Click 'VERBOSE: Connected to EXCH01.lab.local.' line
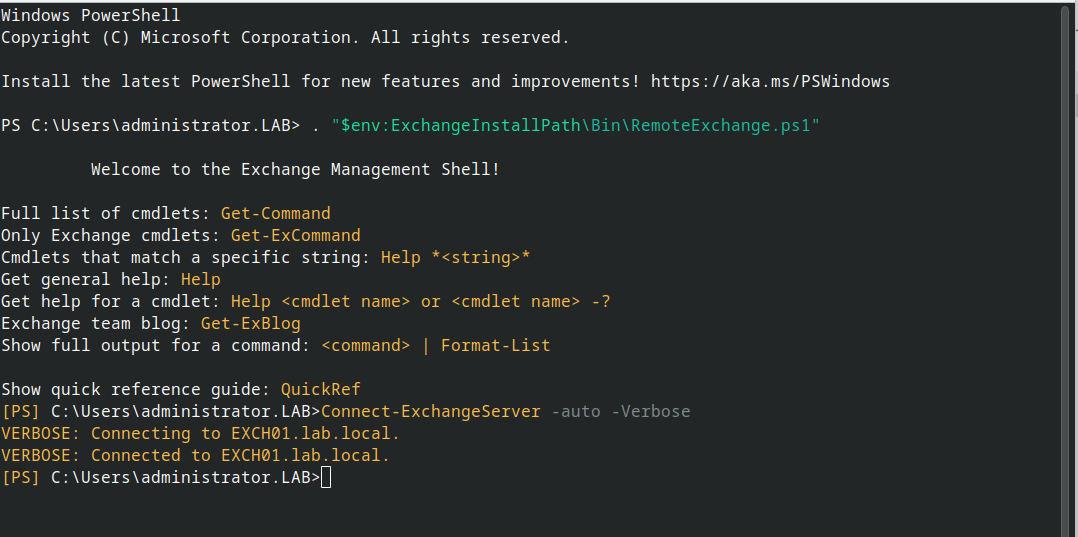 [x=196, y=455]
